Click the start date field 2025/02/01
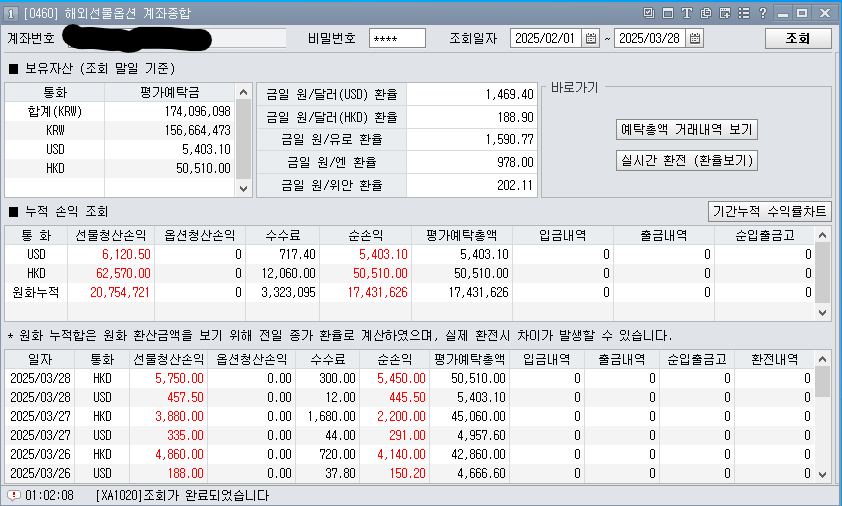 546,38
